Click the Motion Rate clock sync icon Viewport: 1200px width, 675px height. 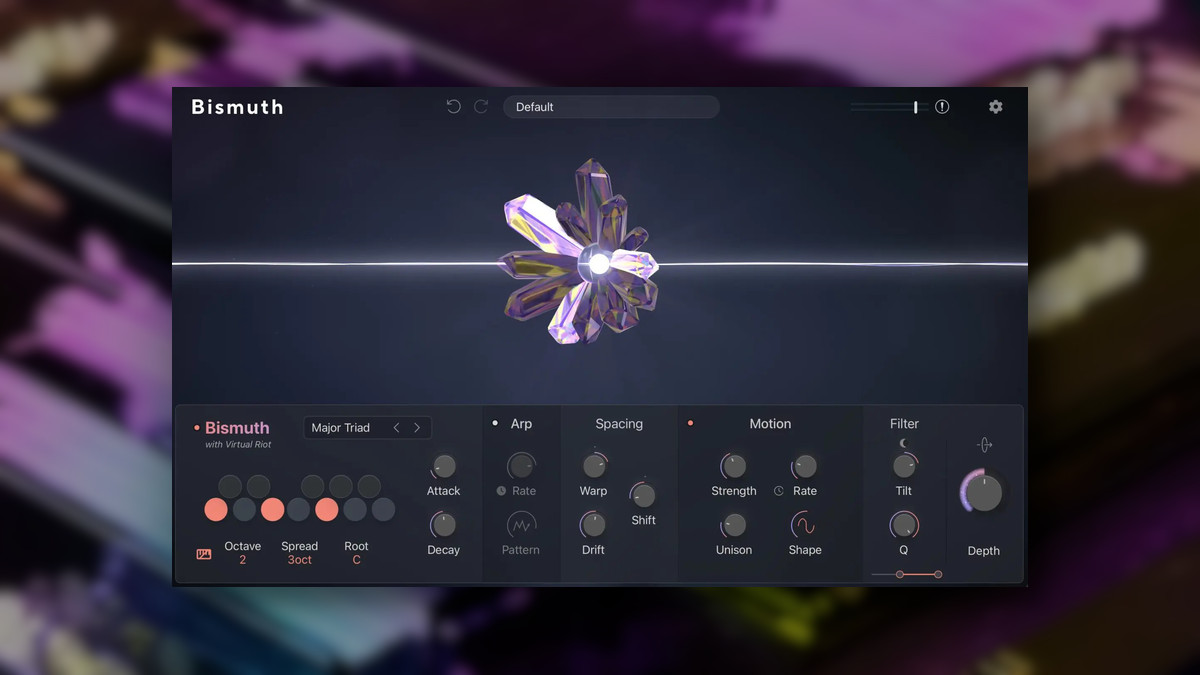[x=779, y=491]
